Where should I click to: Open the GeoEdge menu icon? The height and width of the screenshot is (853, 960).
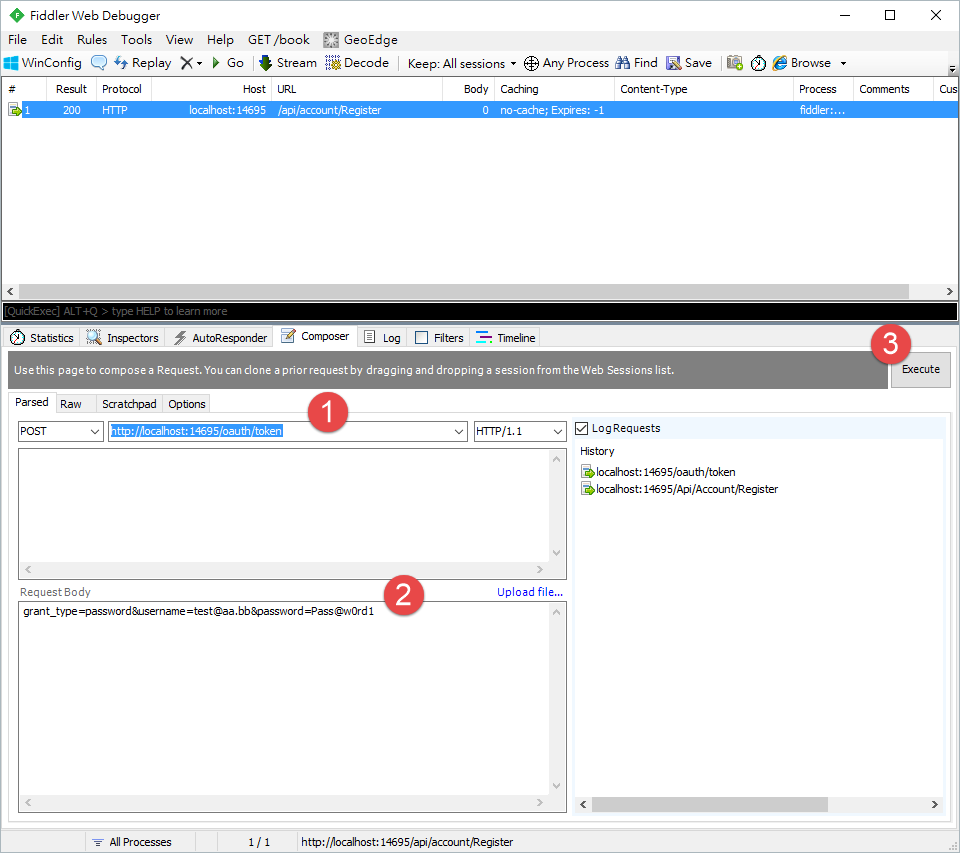pyautogui.click(x=329, y=40)
